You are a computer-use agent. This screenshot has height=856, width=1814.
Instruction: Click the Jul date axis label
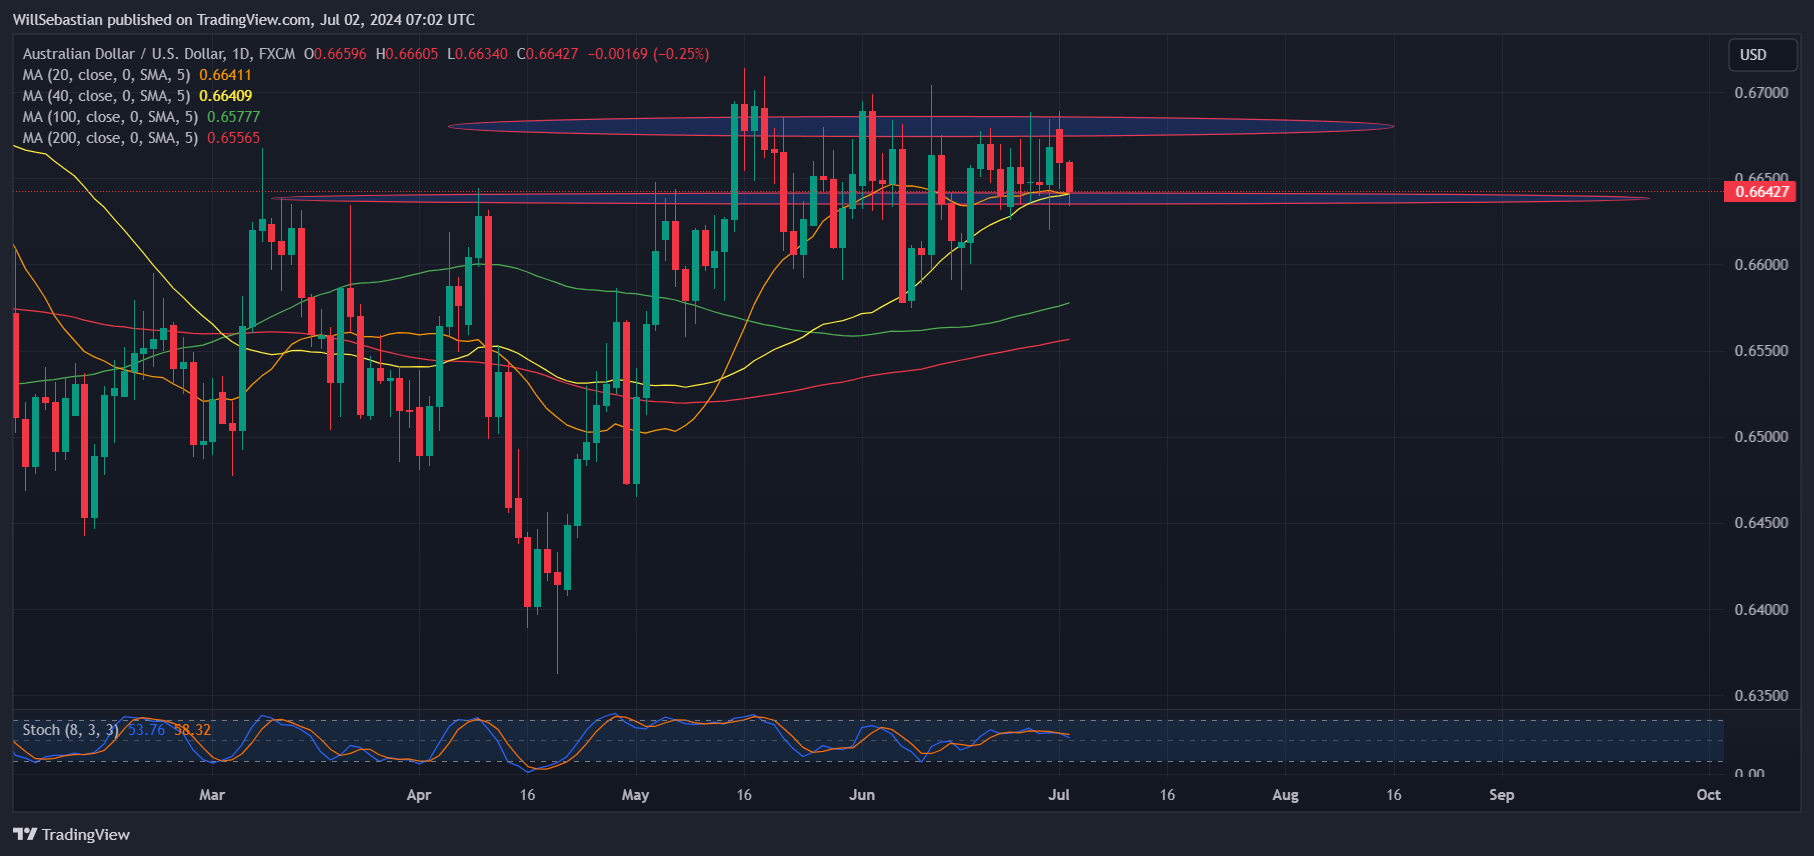pyautogui.click(x=1059, y=795)
